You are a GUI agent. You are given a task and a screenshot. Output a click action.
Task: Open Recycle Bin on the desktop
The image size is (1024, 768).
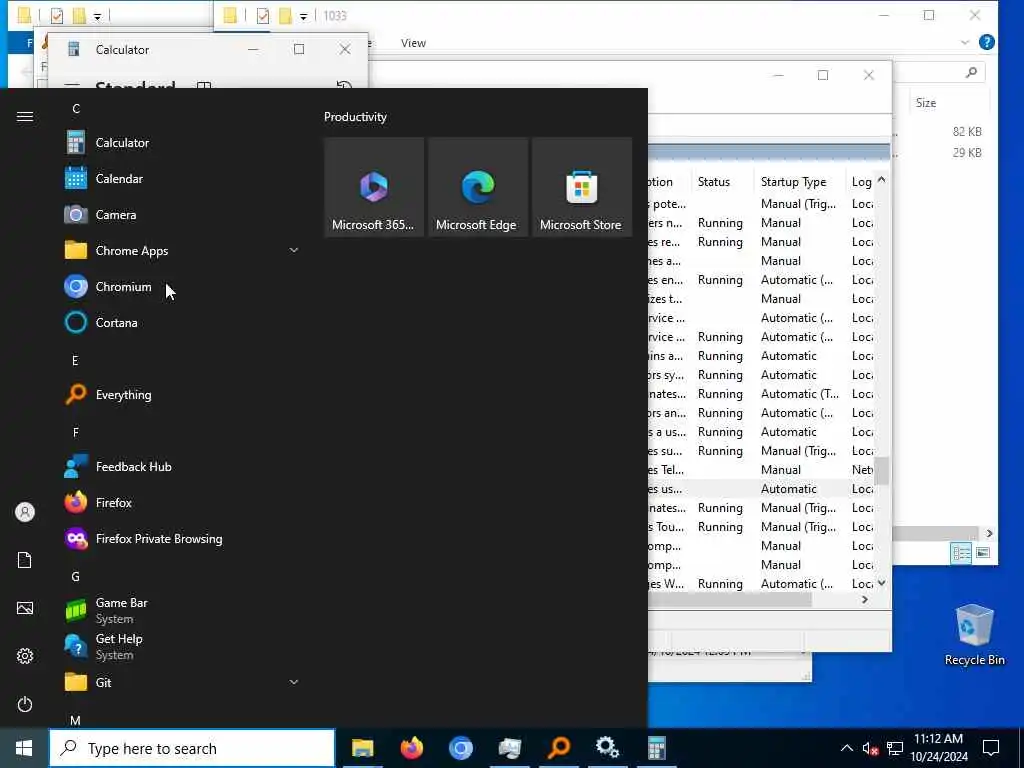pyautogui.click(x=974, y=634)
